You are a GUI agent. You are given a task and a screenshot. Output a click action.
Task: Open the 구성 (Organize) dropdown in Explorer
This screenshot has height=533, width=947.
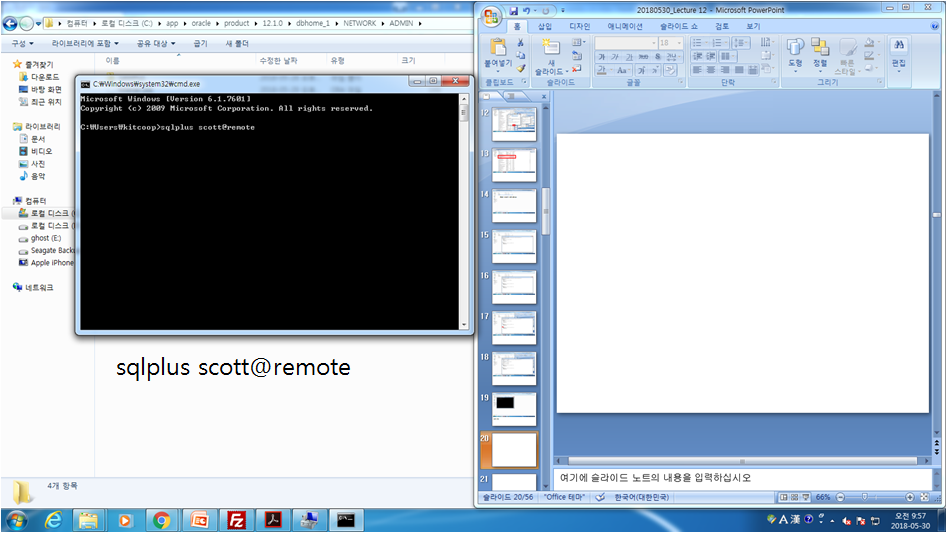click(22, 43)
